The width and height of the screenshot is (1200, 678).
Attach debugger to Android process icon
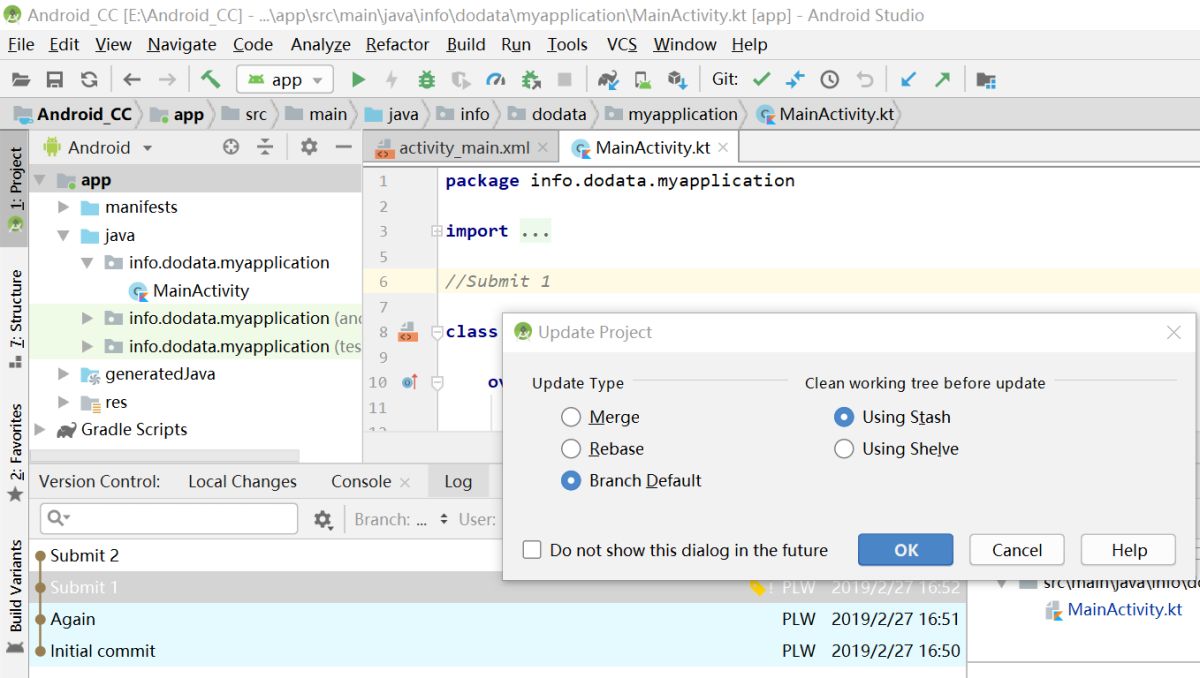coord(531,80)
